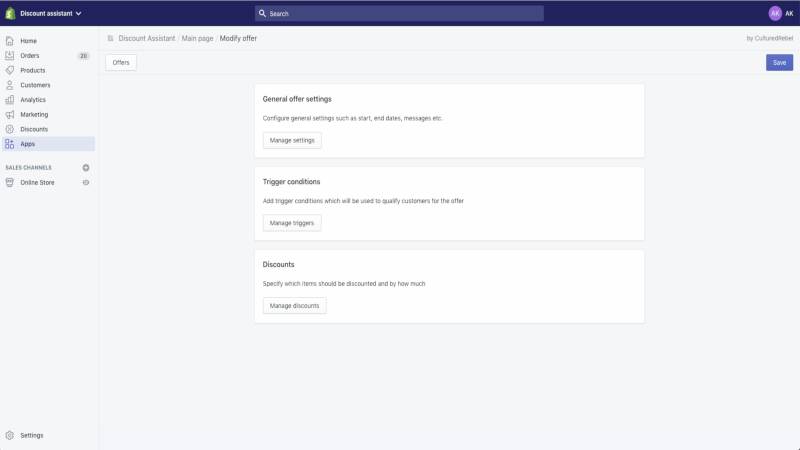Open the Discounts percent icon
The height and width of the screenshot is (450, 800).
click(x=10, y=130)
